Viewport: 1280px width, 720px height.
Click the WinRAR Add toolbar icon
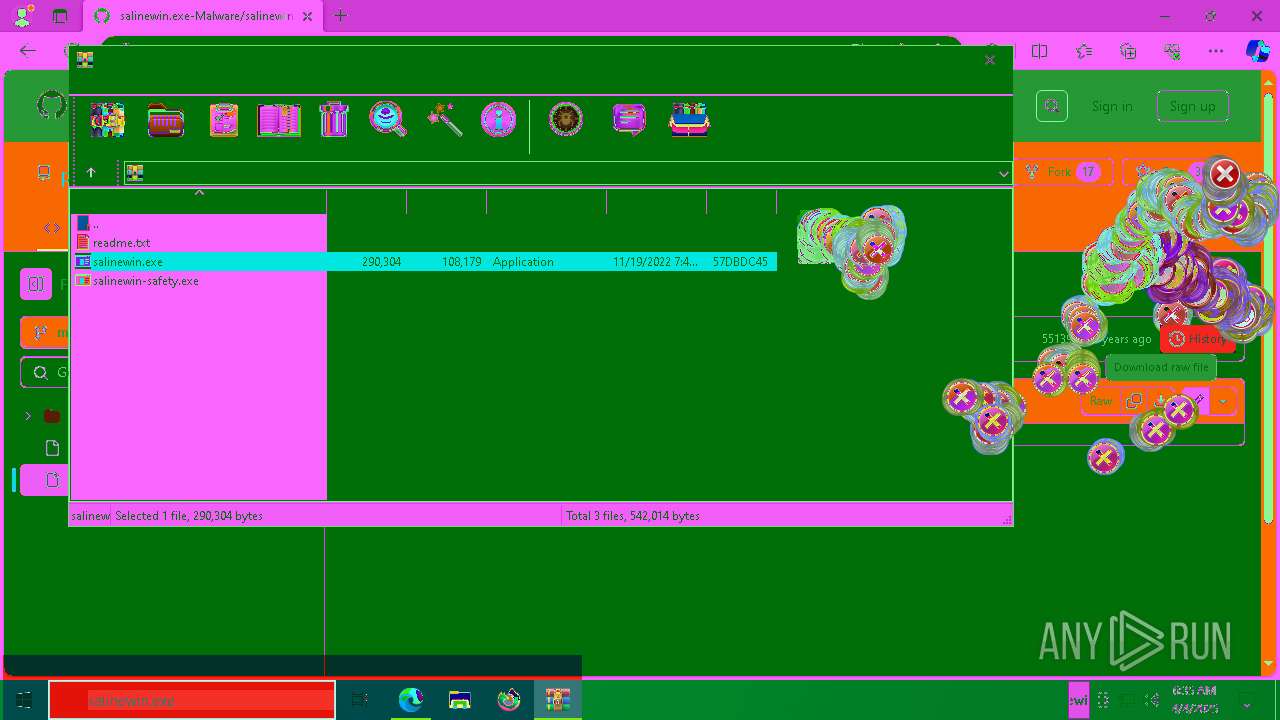tap(107, 120)
